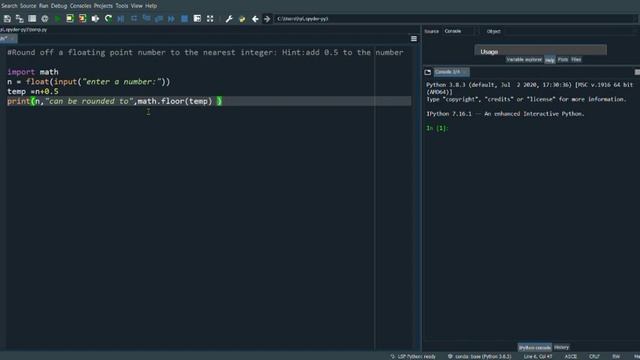Toggle fullscreen mode icon
Image resolution: width=640 pixels, height=360 pixels.
click(x=210, y=19)
